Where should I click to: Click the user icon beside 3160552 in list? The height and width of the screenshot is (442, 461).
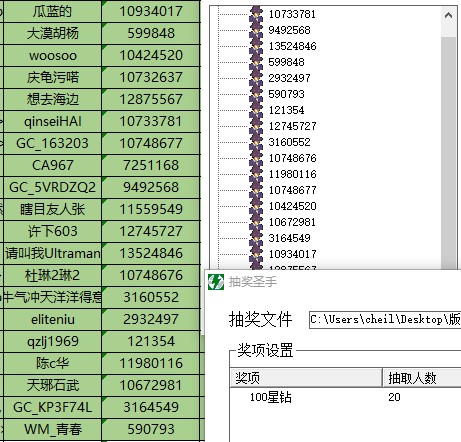click(x=256, y=142)
